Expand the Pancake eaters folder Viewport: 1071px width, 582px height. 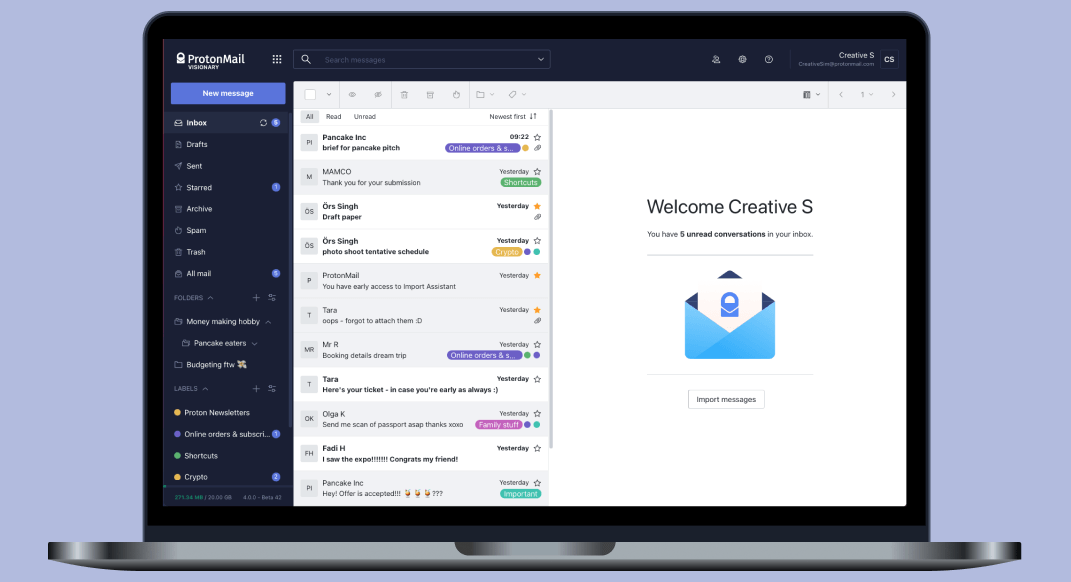[254, 344]
